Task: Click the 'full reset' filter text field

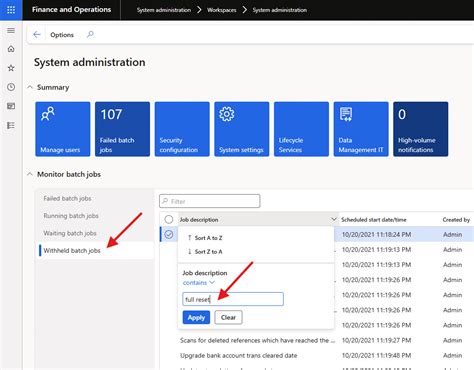Action: tap(233, 299)
